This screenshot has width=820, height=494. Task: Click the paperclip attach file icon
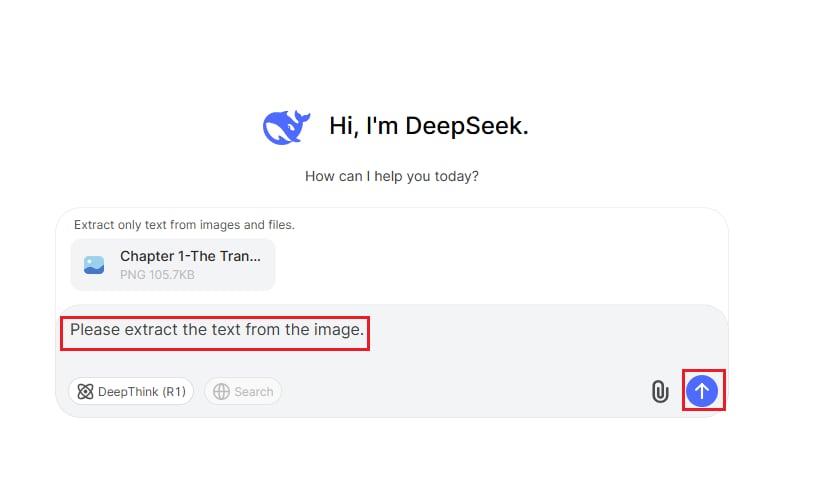click(x=660, y=391)
